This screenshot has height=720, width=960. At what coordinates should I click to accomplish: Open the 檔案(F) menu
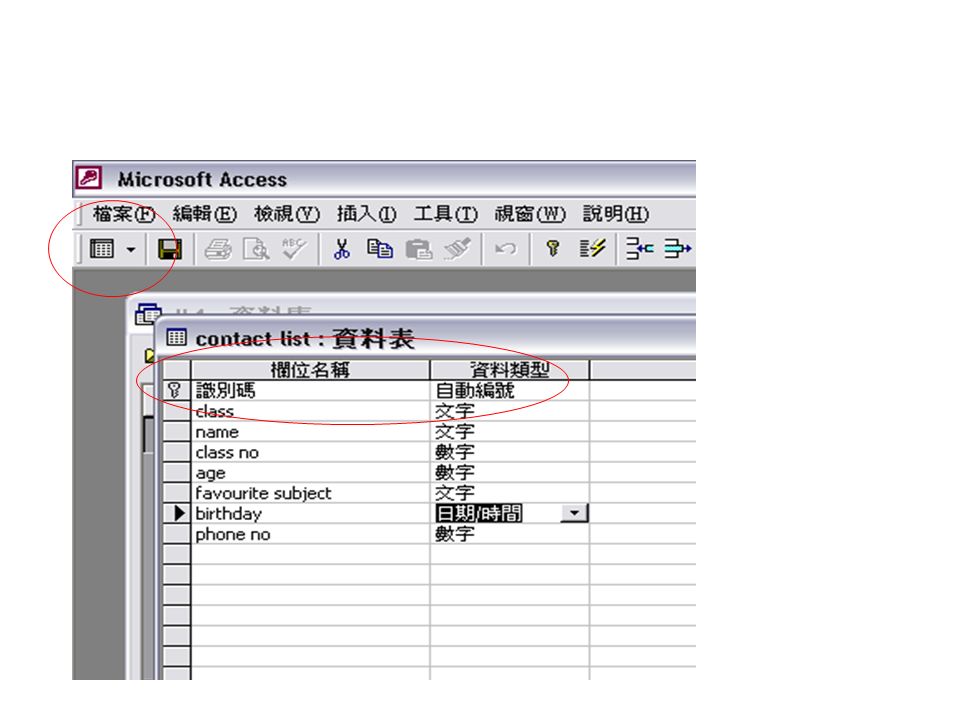pos(123,214)
